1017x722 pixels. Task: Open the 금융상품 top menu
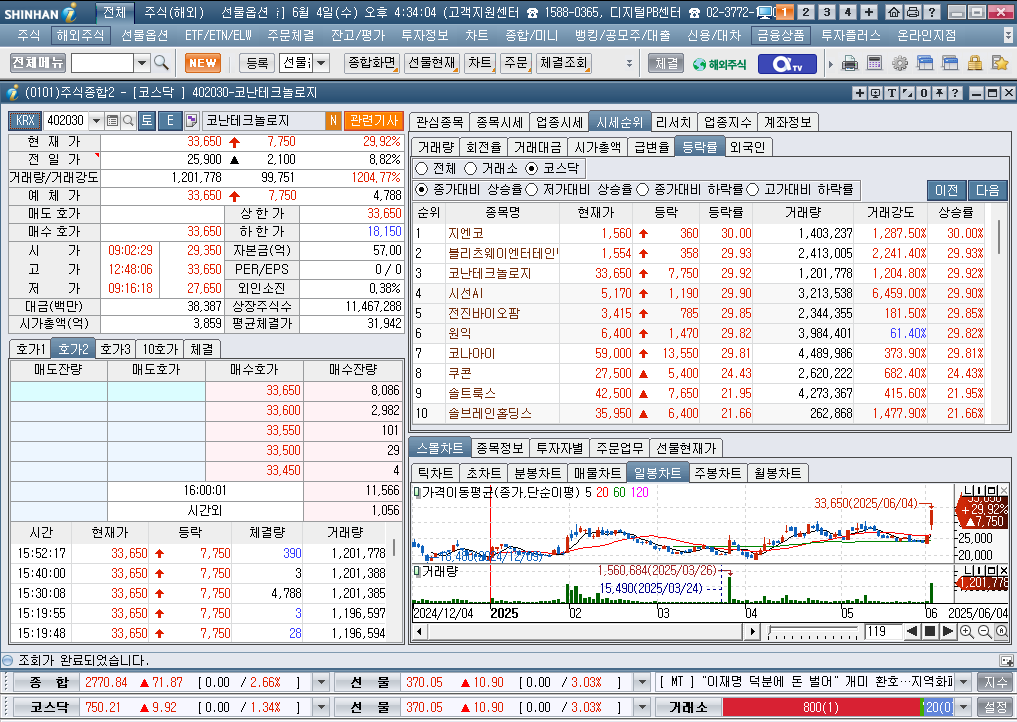782,36
